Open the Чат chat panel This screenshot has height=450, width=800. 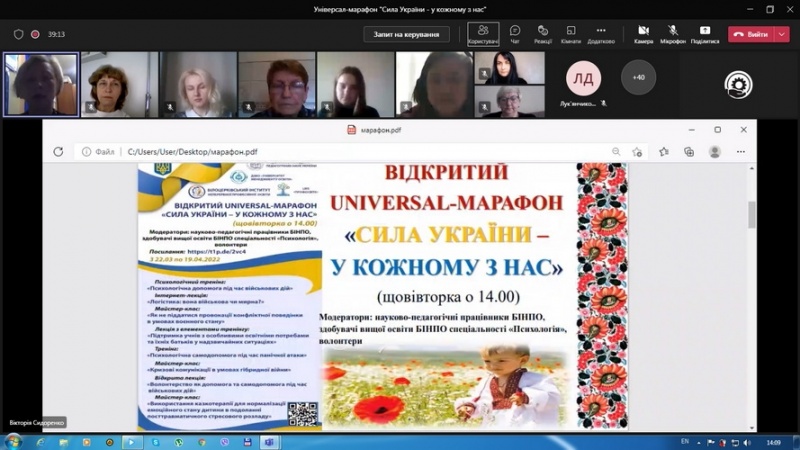click(515, 33)
